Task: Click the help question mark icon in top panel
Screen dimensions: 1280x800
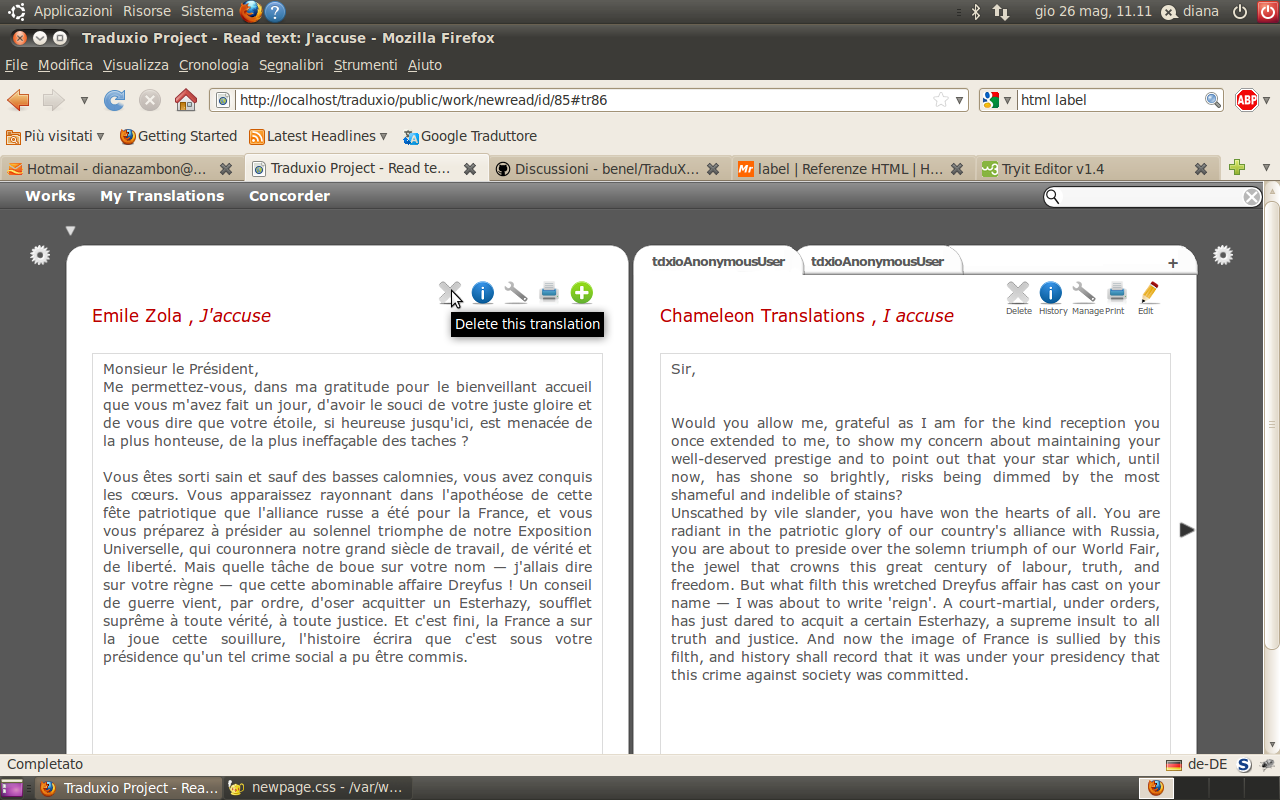Action: point(275,11)
